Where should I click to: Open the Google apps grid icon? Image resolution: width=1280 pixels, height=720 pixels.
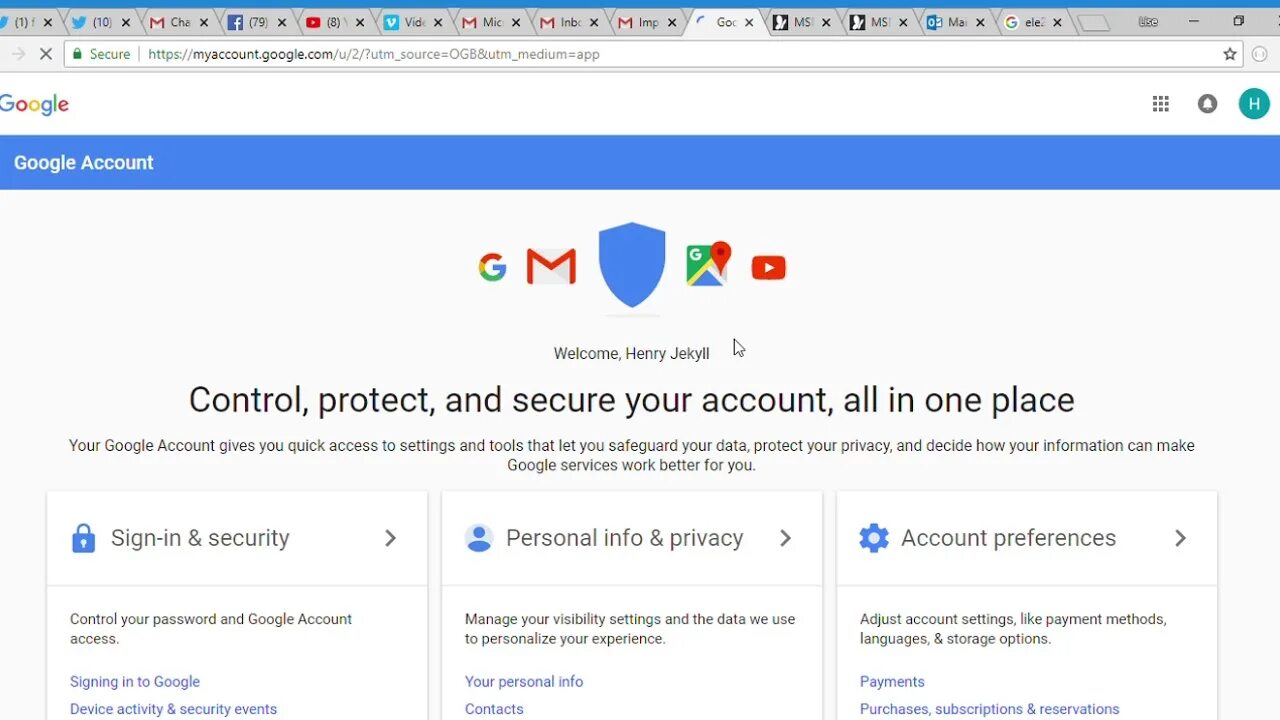click(x=1160, y=104)
